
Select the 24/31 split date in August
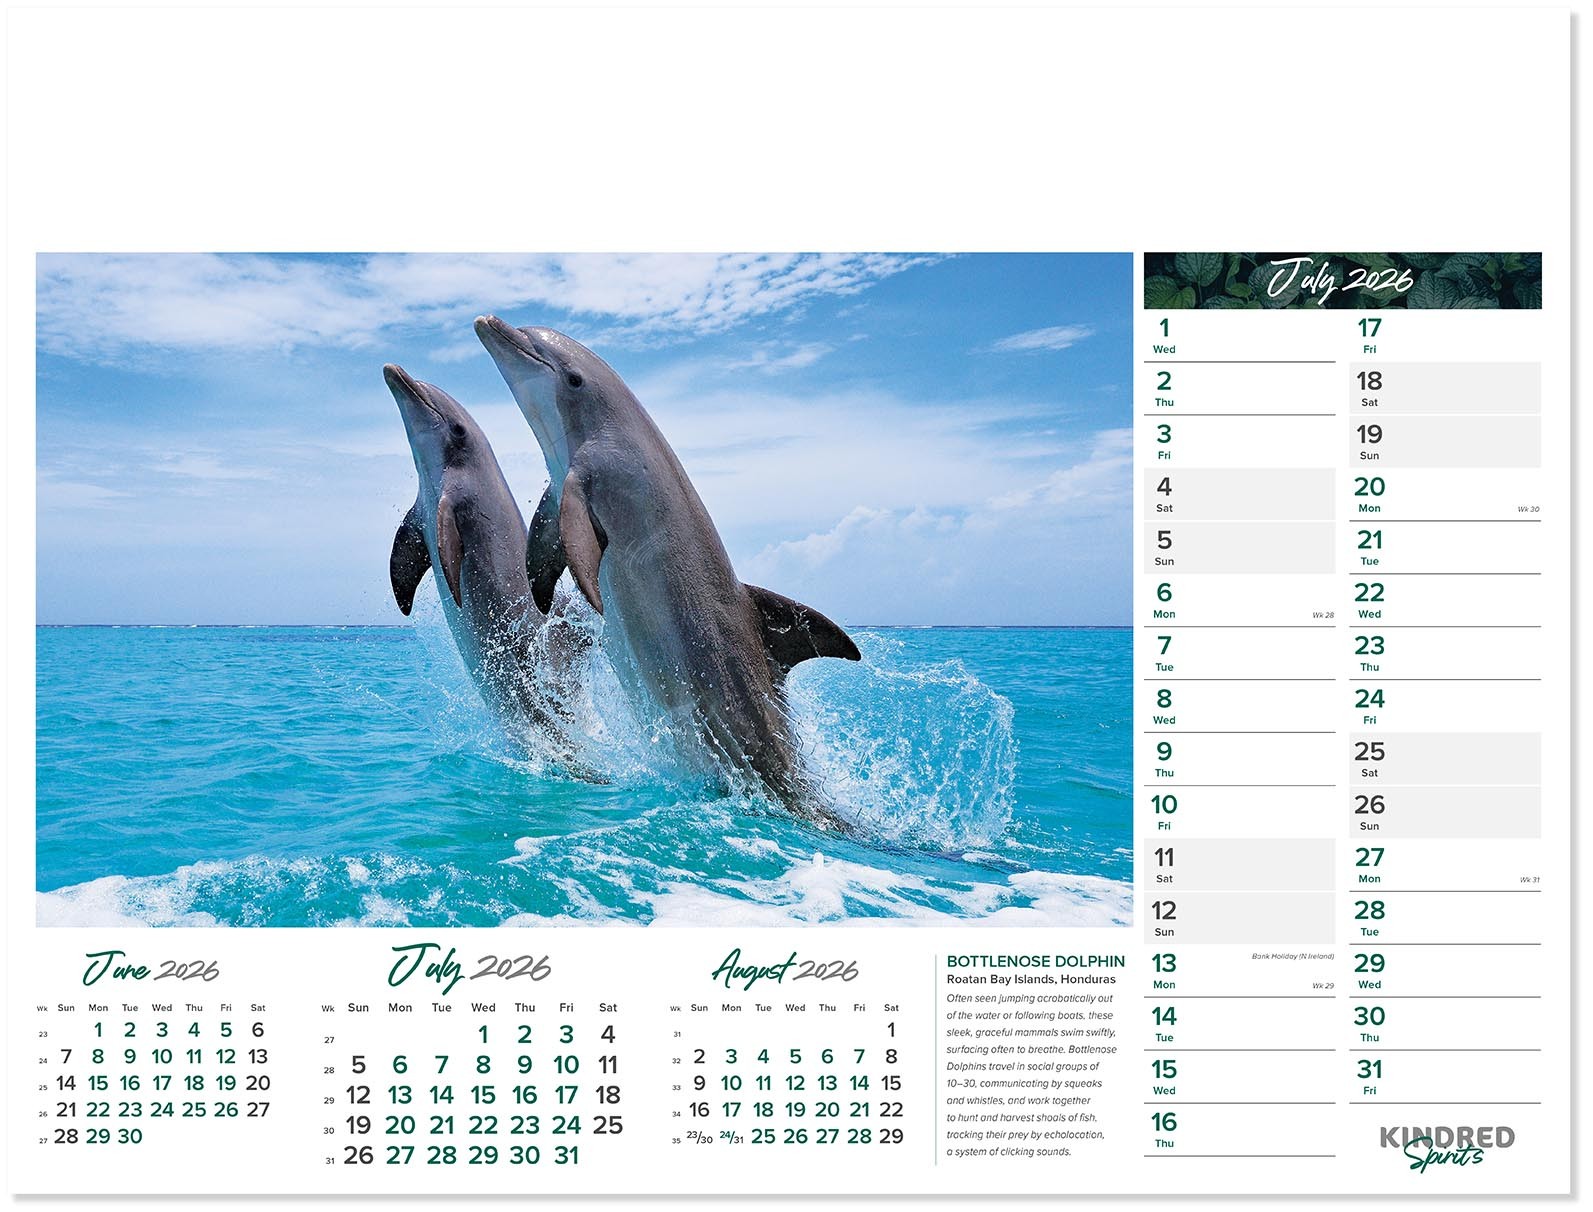(x=731, y=1138)
